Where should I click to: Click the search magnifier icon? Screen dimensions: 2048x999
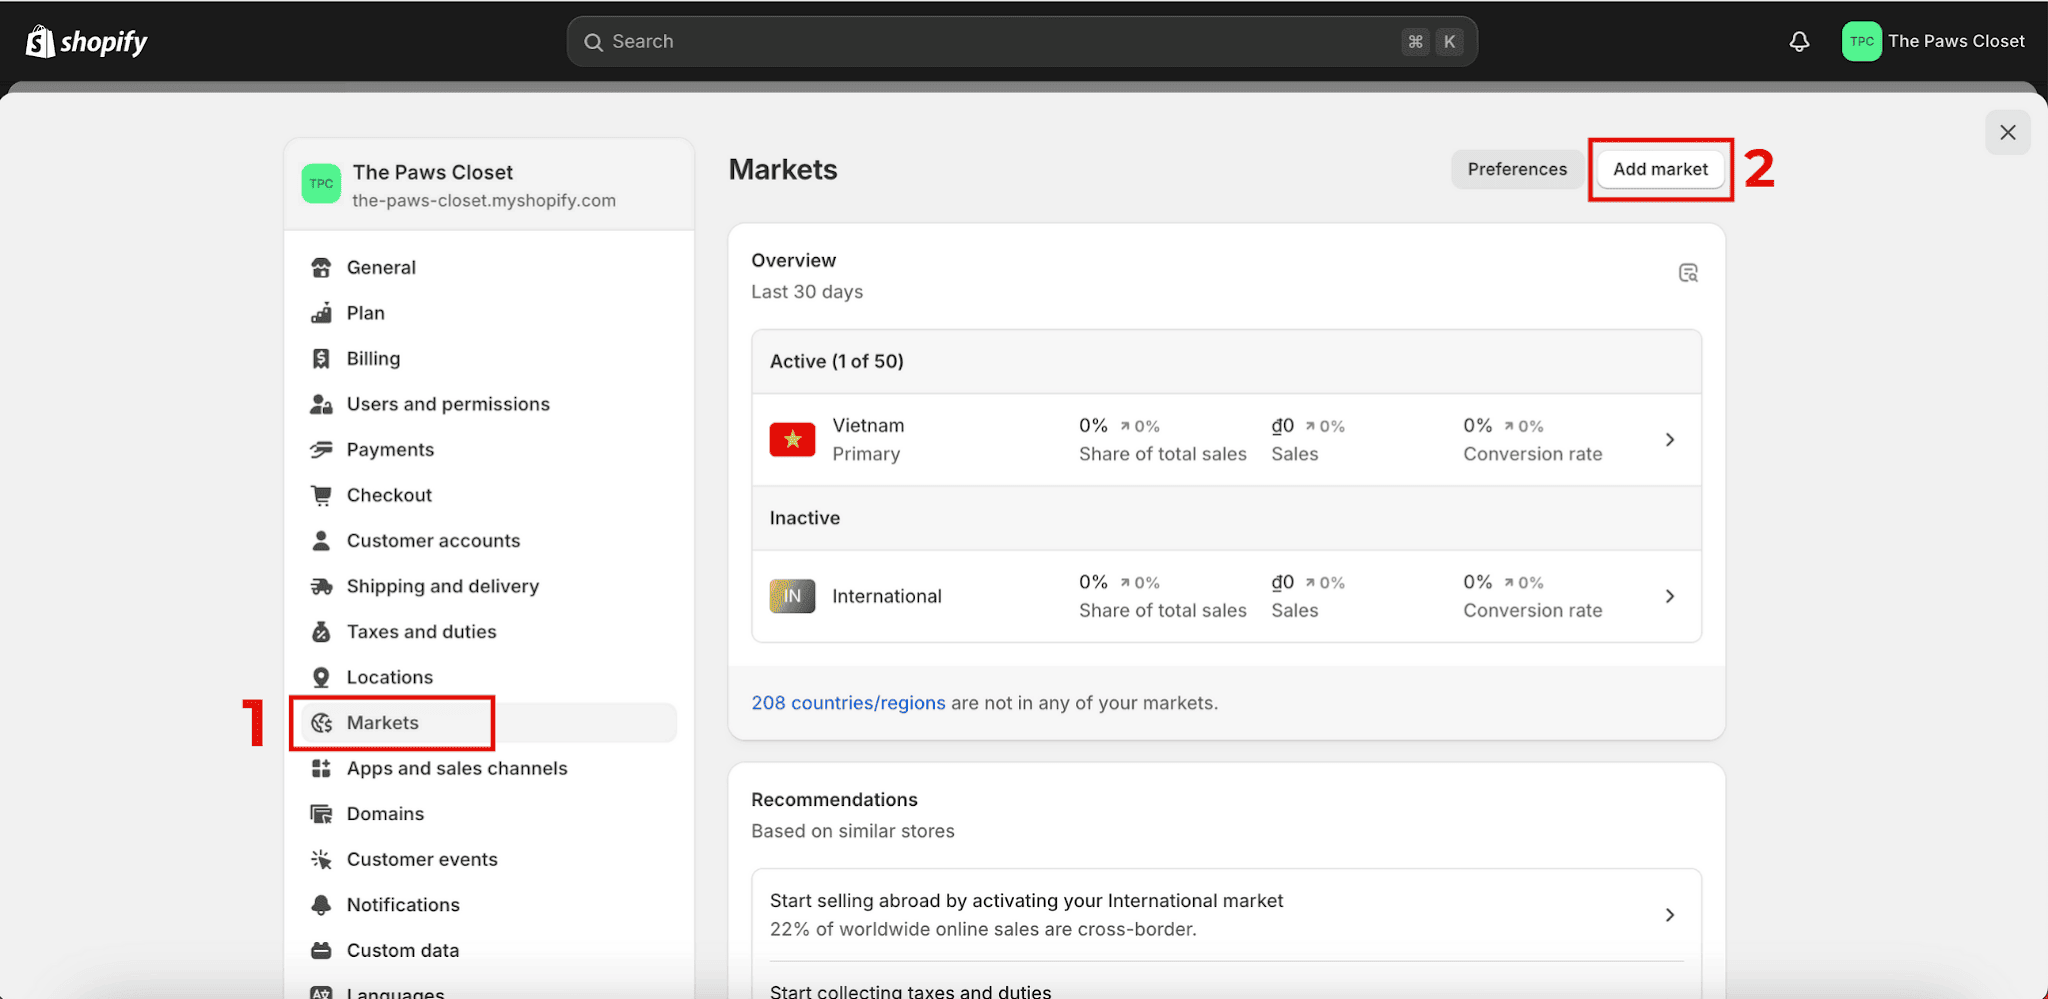(593, 42)
